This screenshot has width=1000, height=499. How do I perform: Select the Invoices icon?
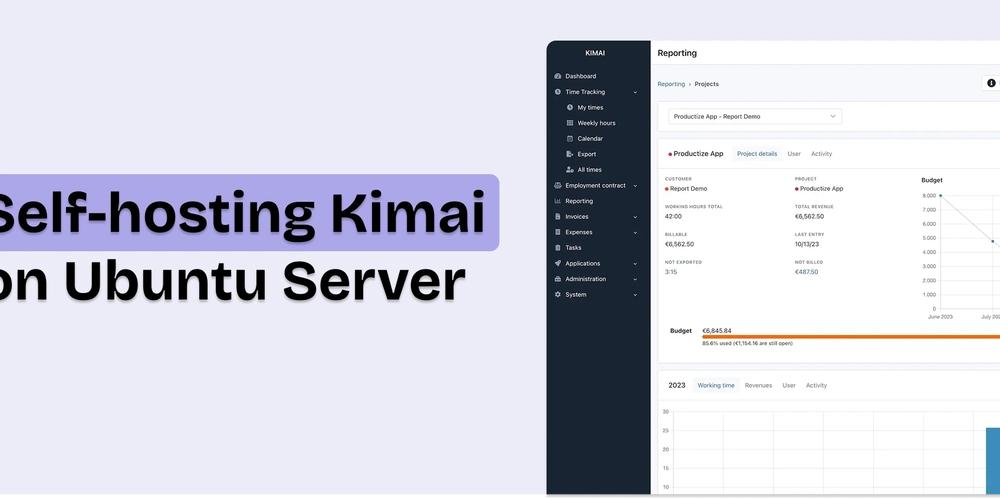(x=558, y=217)
